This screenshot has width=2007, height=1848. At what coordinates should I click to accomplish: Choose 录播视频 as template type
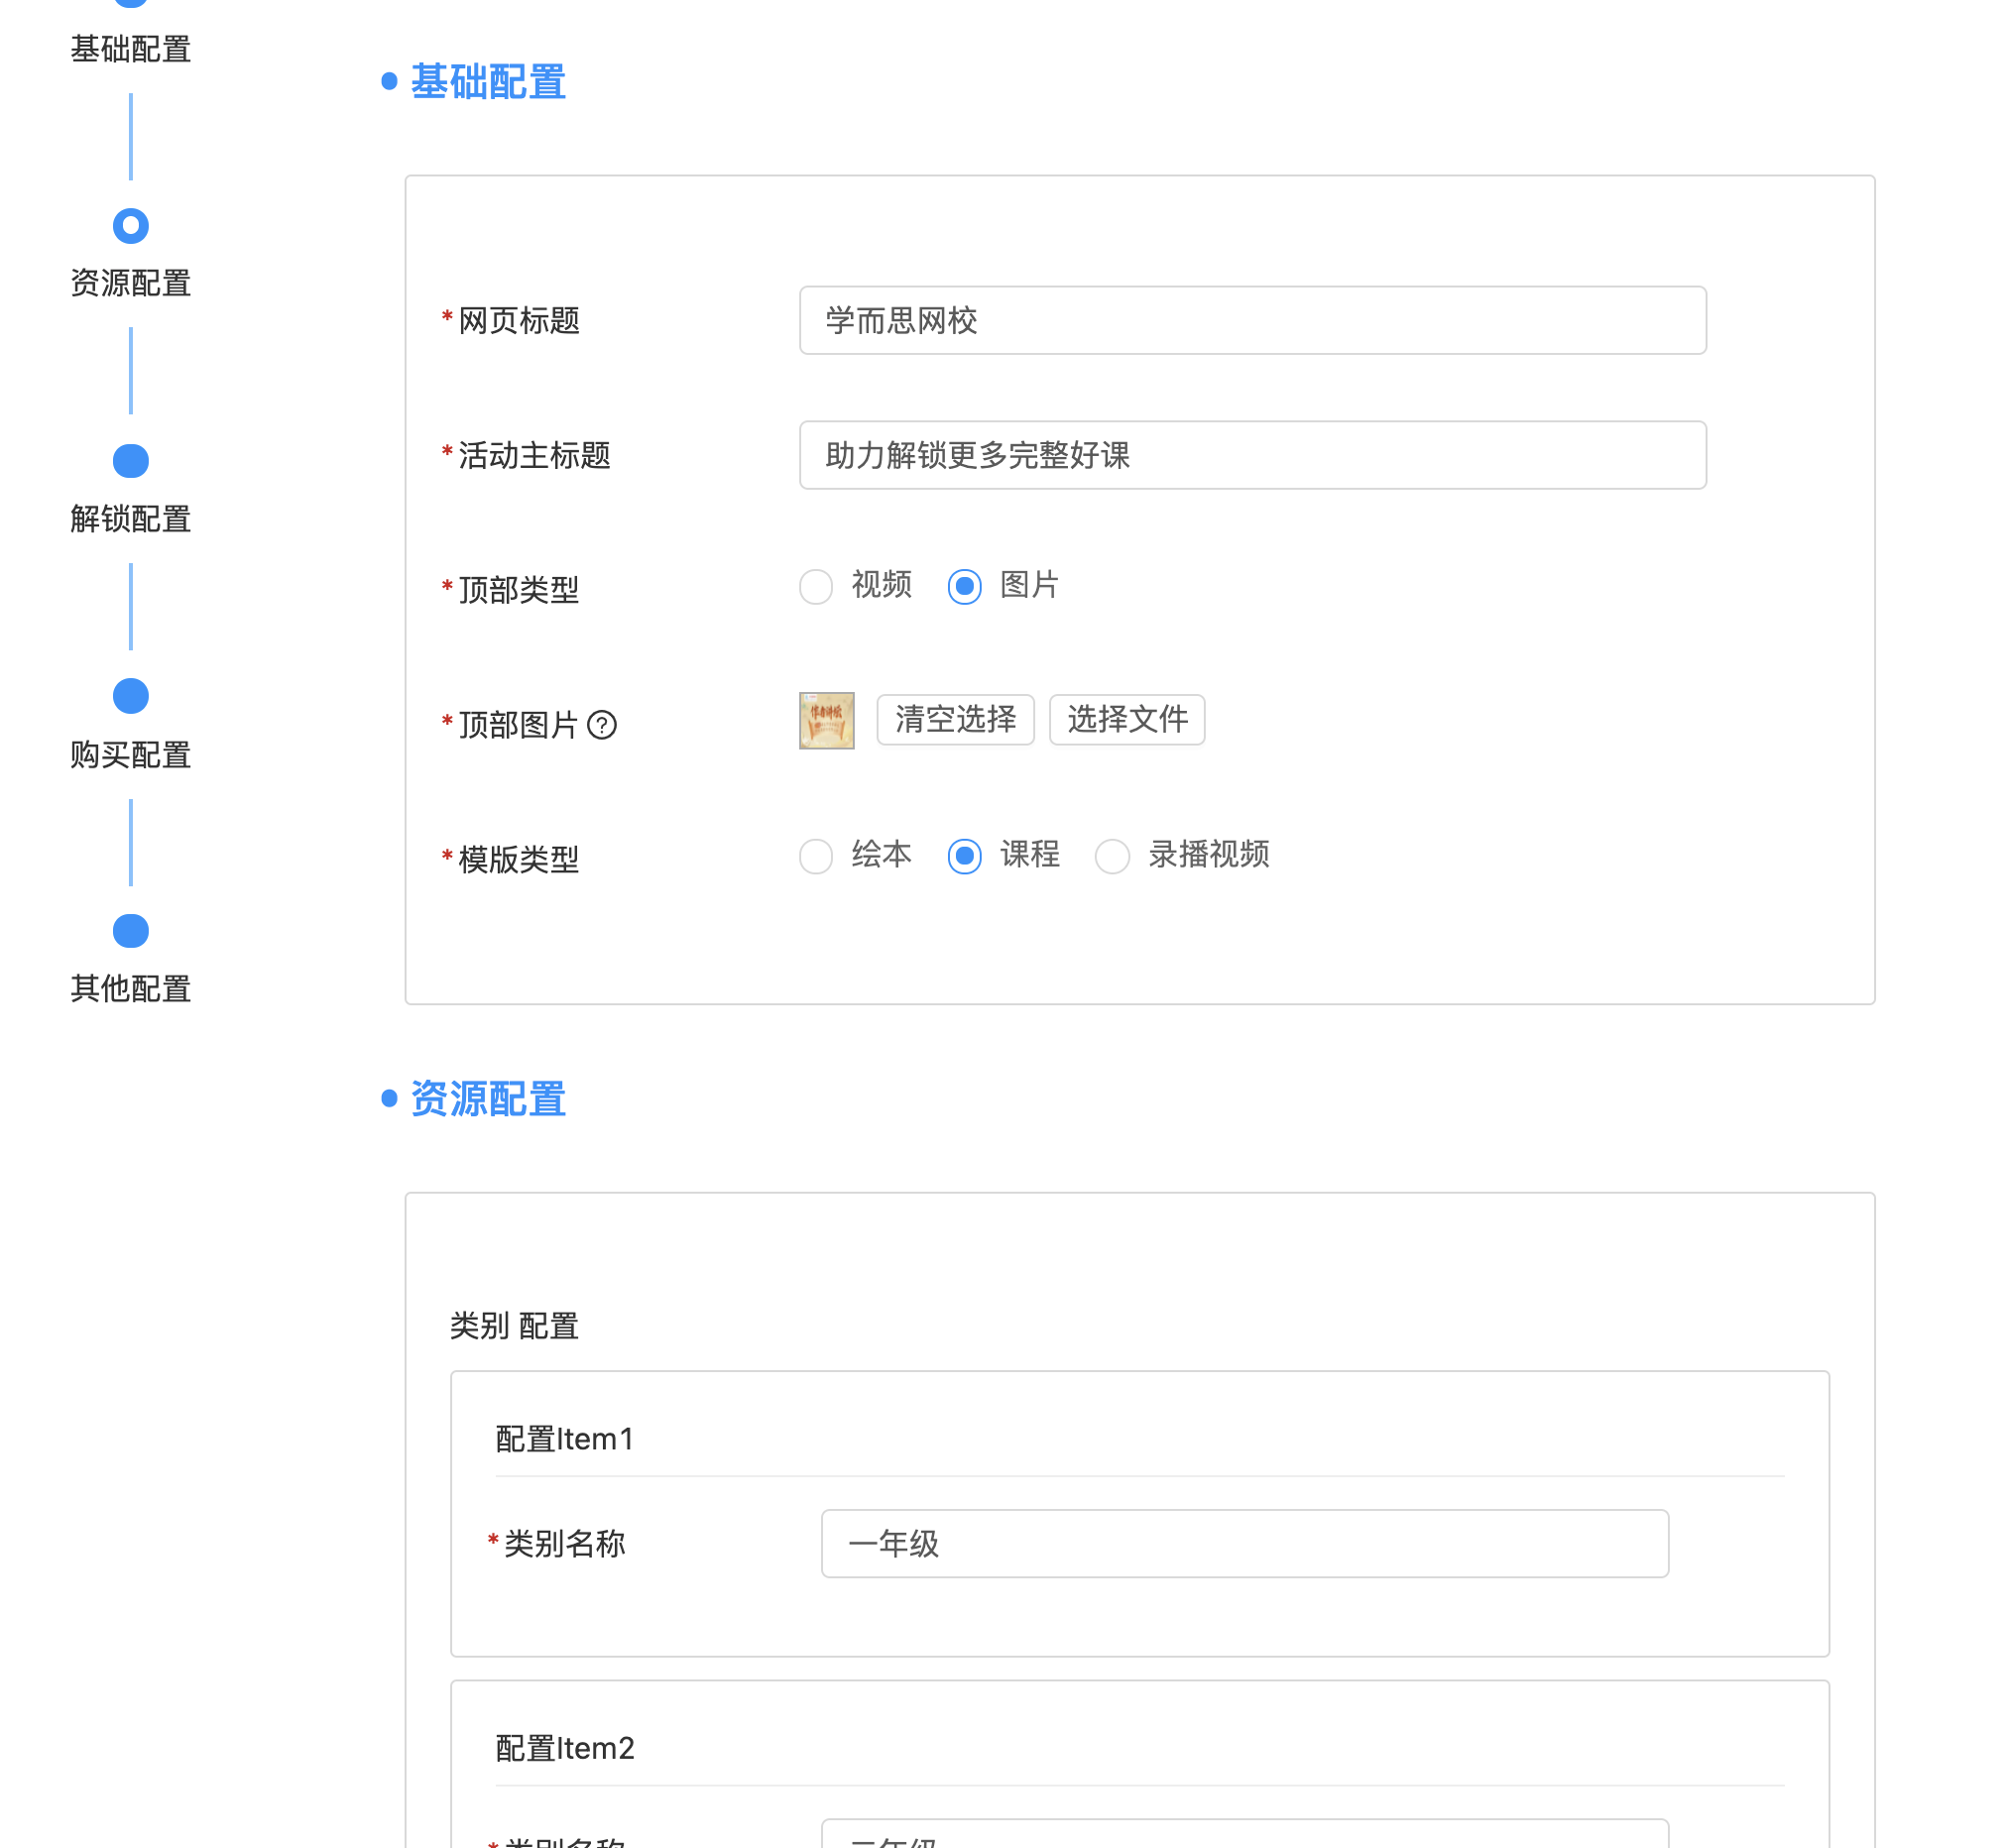(x=1112, y=856)
